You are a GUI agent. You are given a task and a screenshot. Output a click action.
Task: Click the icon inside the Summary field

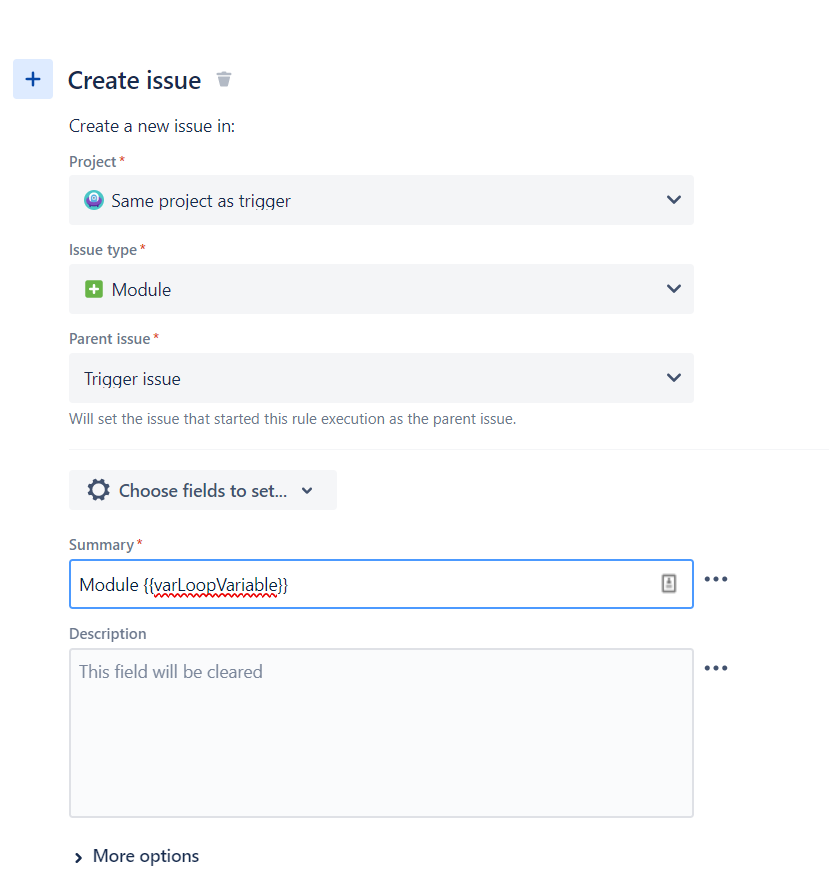click(668, 583)
